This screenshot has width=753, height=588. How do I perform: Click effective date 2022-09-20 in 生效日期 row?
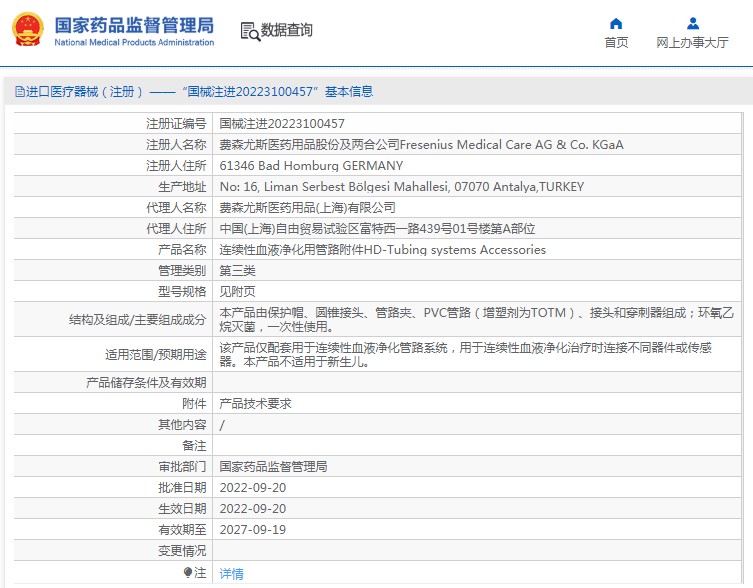pyautogui.click(x=253, y=509)
